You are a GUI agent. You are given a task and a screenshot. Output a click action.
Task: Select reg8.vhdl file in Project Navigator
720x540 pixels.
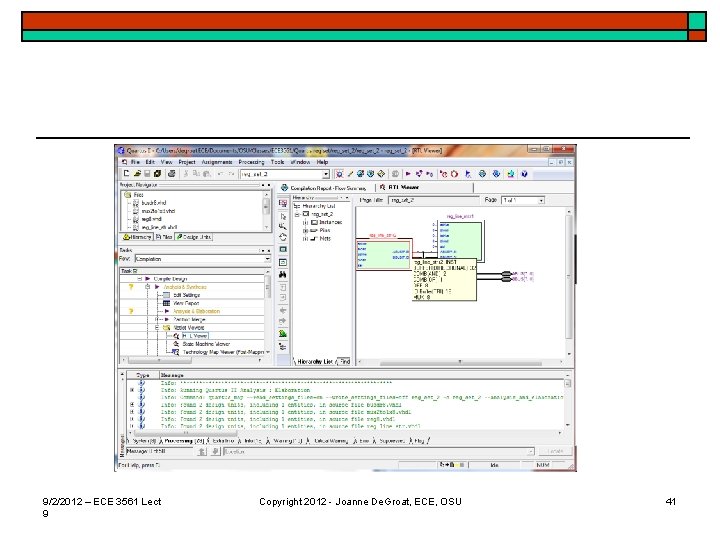click(151, 219)
